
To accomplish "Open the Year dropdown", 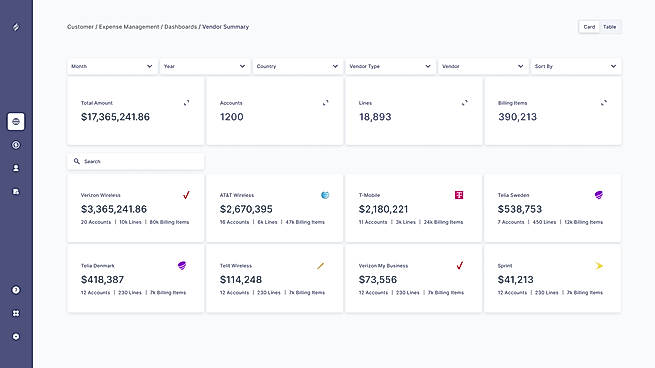I will click(x=205, y=66).
